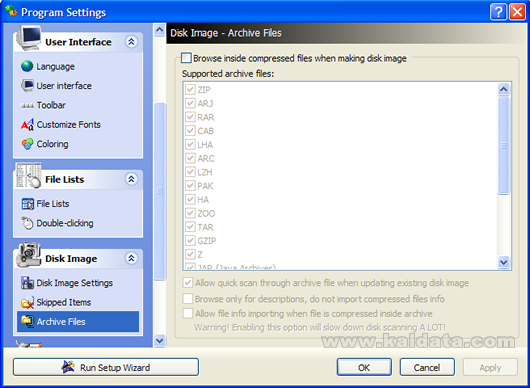Click the sidebar scrollbar thumb
This screenshot has width=530, height=388.
tap(160, 191)
